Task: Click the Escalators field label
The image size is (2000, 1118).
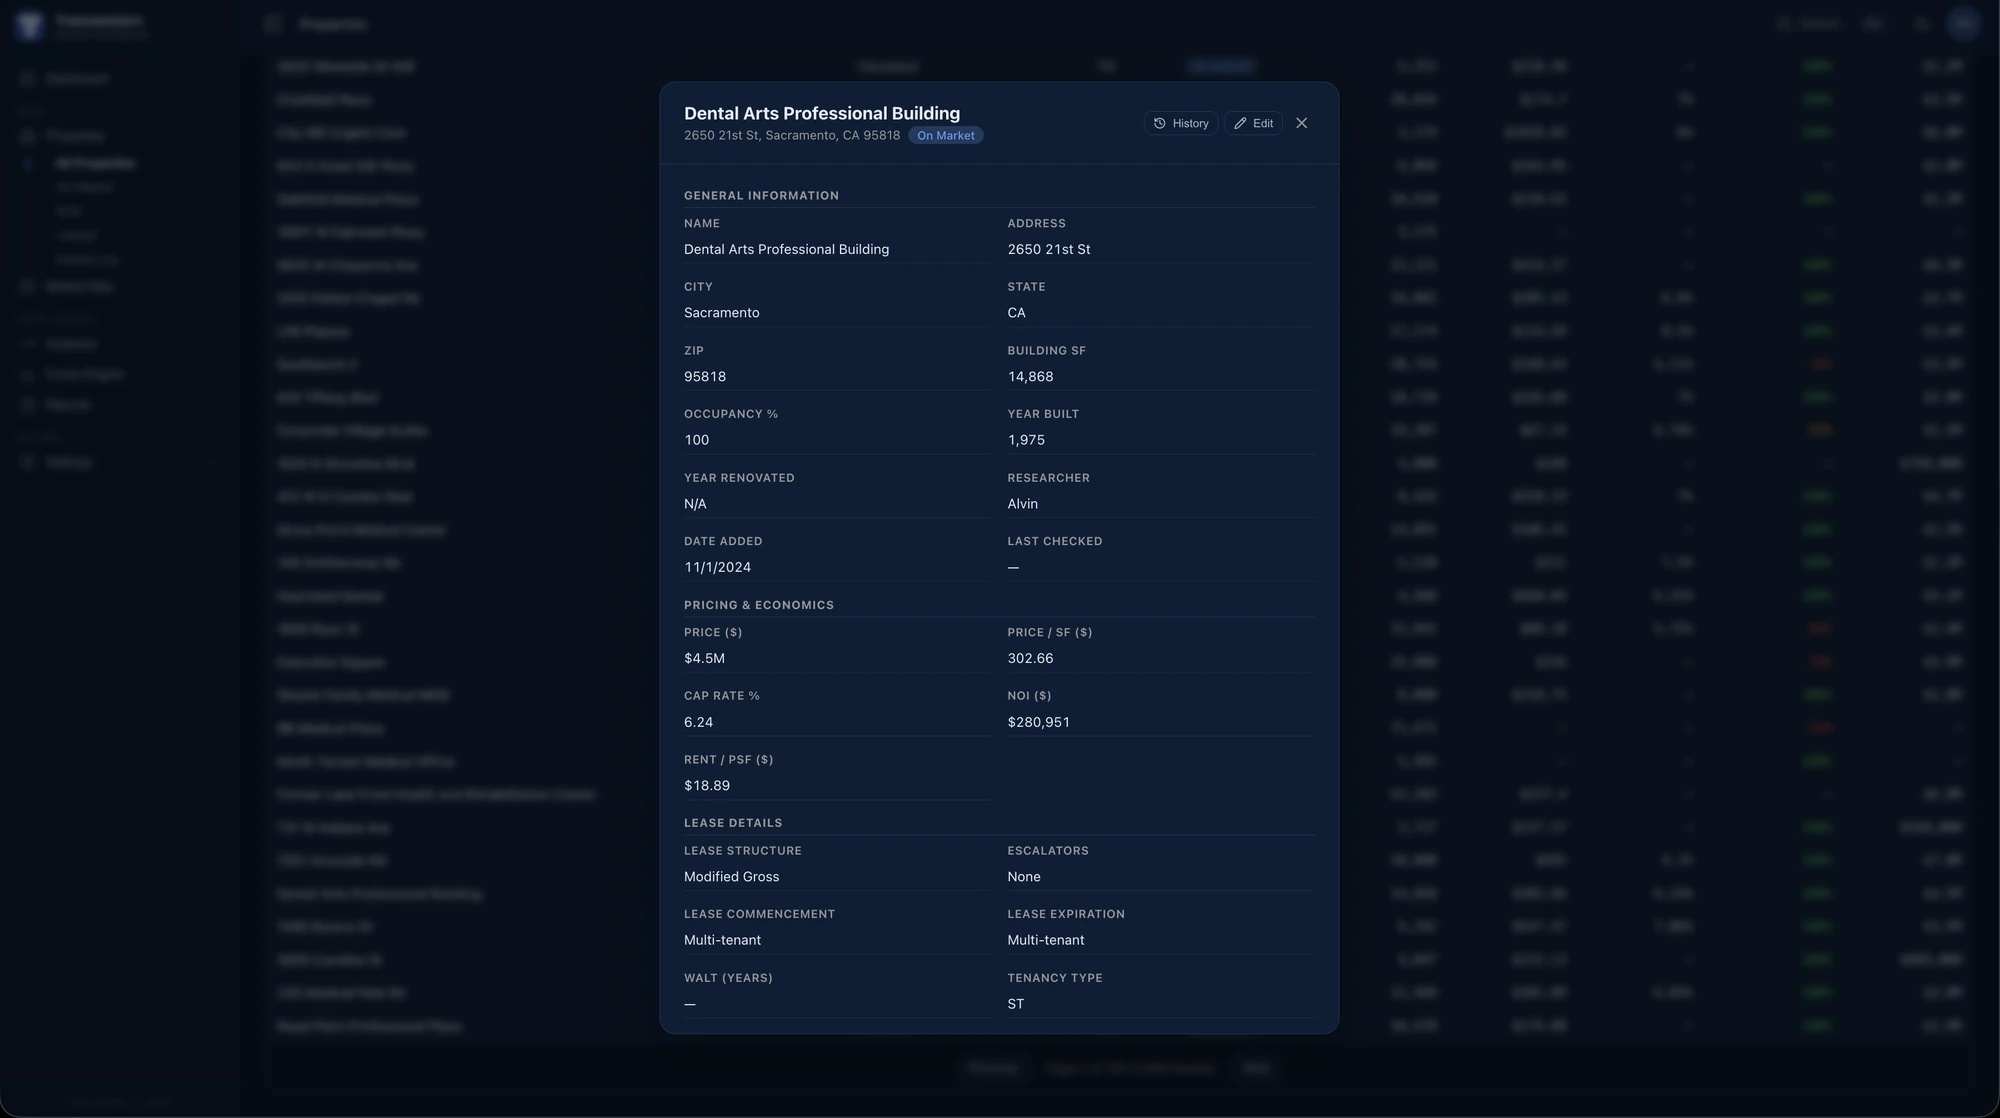Action: point(1047,851)
